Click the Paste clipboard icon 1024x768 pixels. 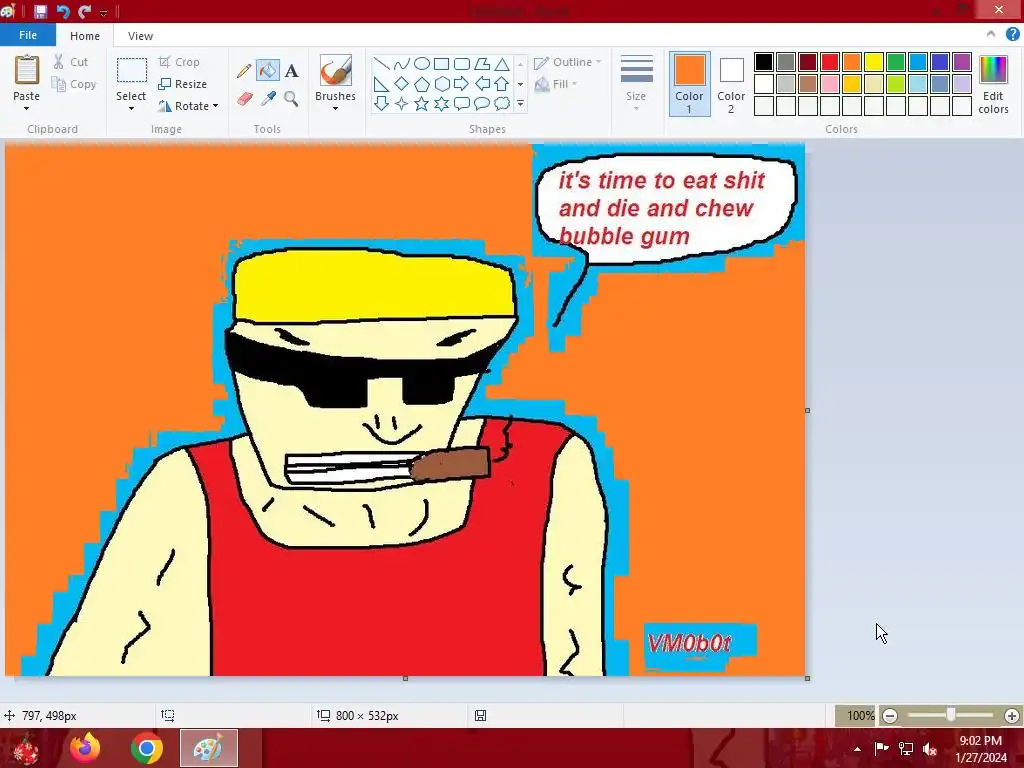(27, 69)
